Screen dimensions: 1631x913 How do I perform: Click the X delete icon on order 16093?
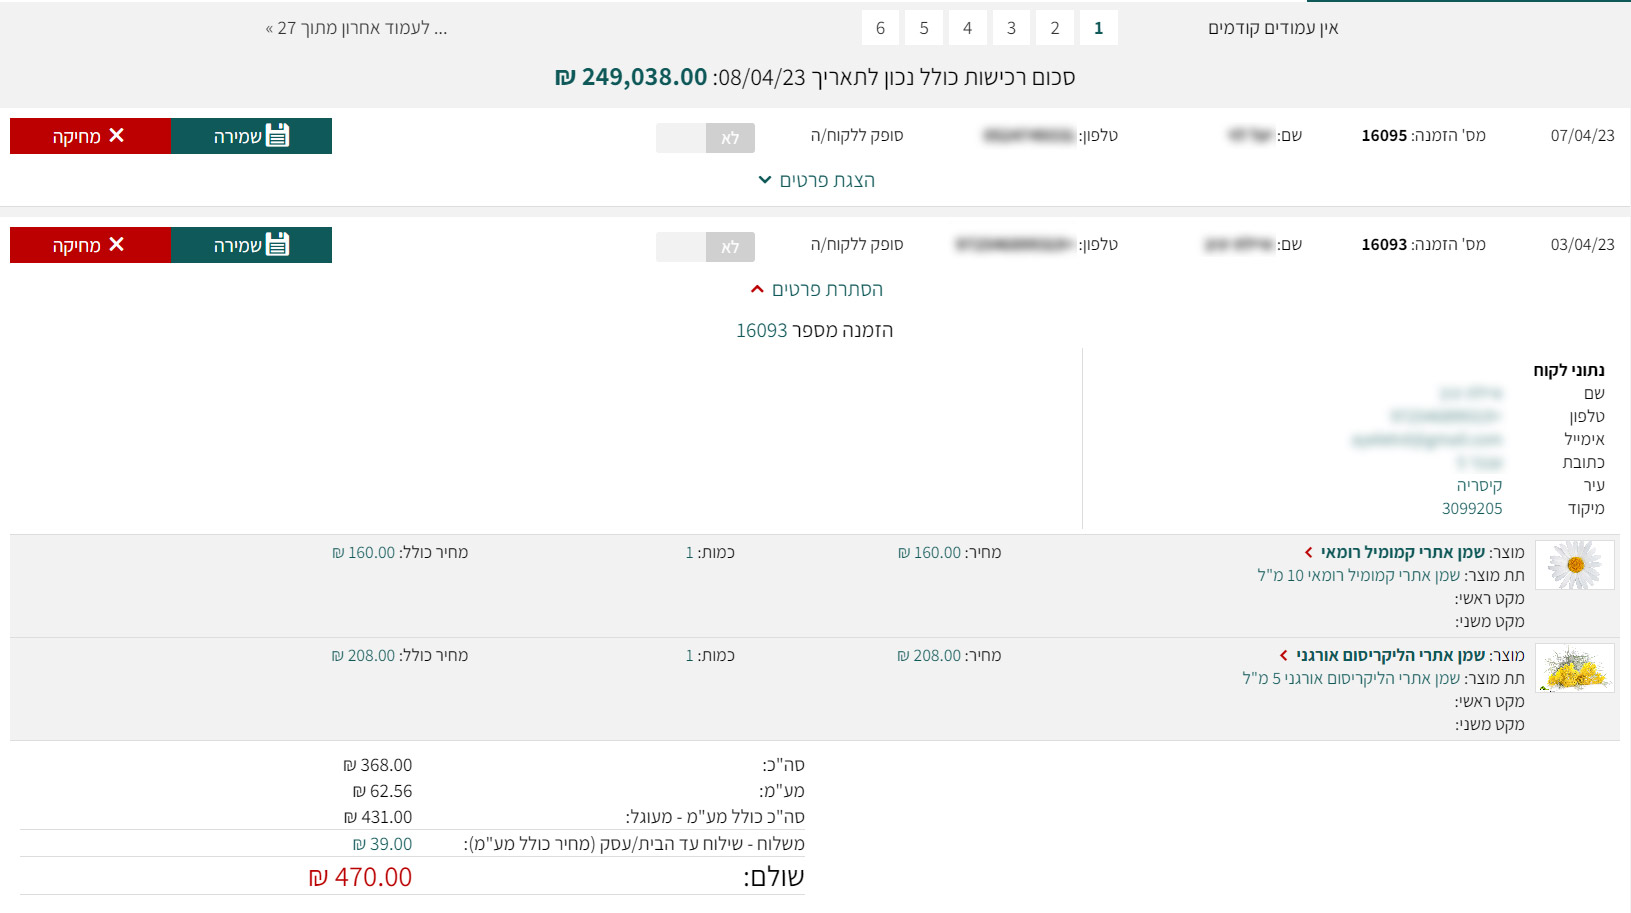pyautogui.click(x=116, y=245)
